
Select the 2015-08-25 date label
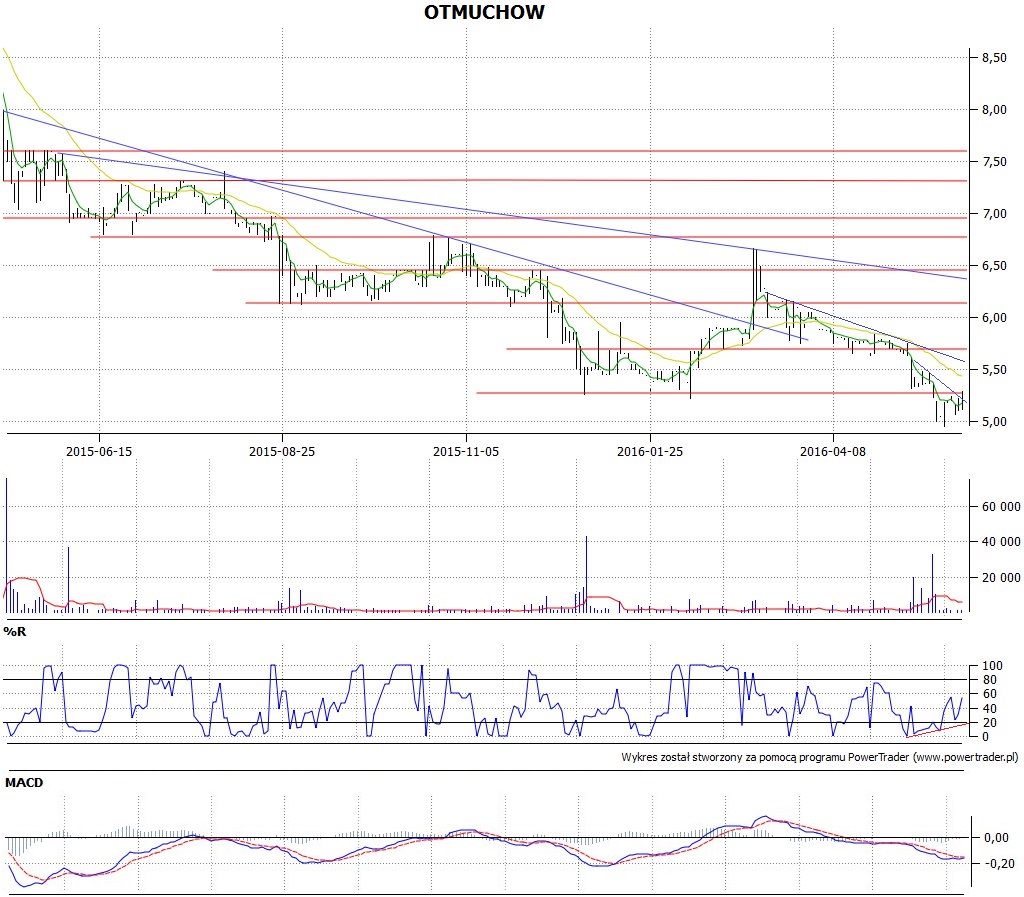[x=281, y=451]
